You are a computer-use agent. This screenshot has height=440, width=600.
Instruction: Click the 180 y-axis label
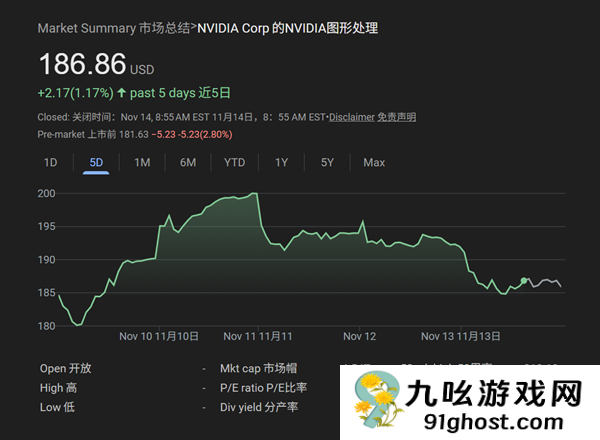[x=46, y=326]
